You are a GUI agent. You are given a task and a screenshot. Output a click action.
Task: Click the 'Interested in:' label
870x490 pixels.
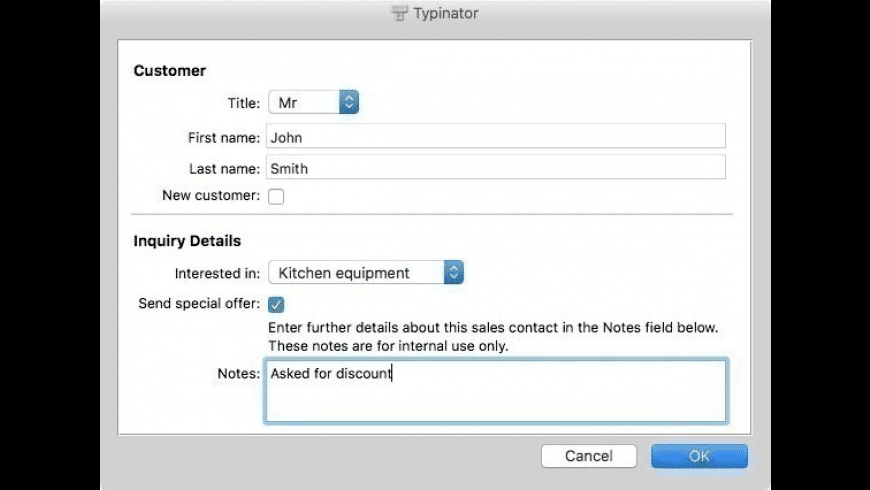pyautogui.click(x=217, y=274)
